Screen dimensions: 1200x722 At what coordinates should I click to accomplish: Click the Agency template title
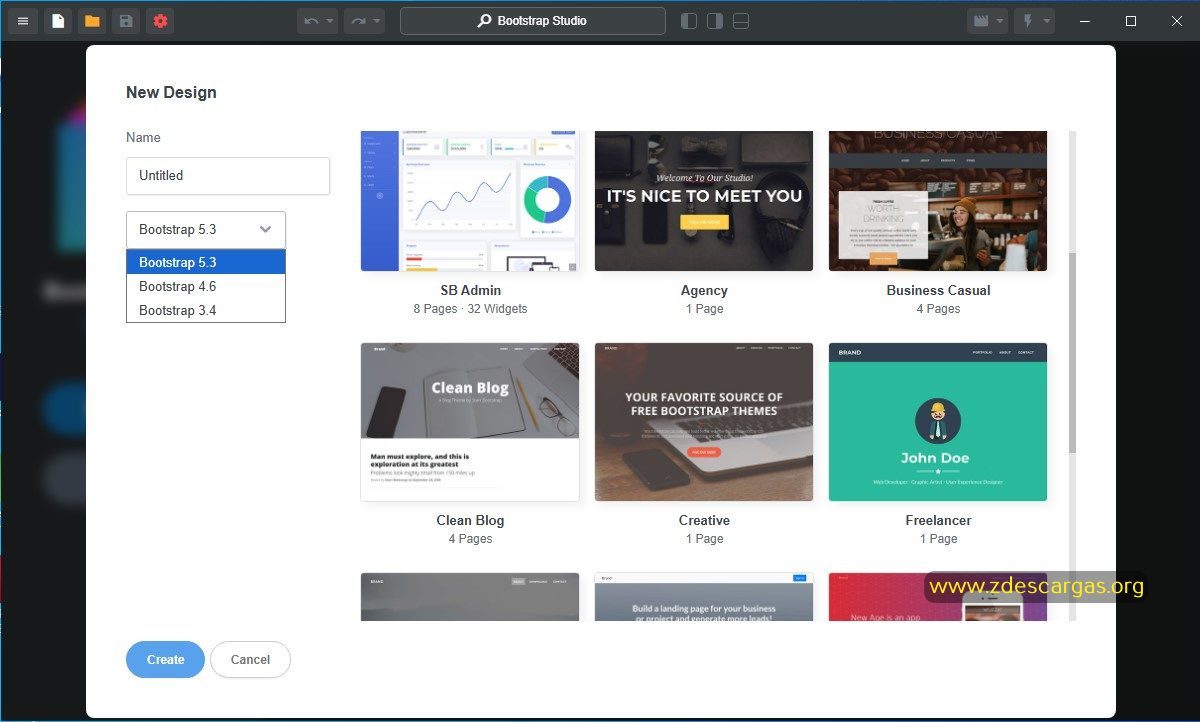(x=704, y=291)
